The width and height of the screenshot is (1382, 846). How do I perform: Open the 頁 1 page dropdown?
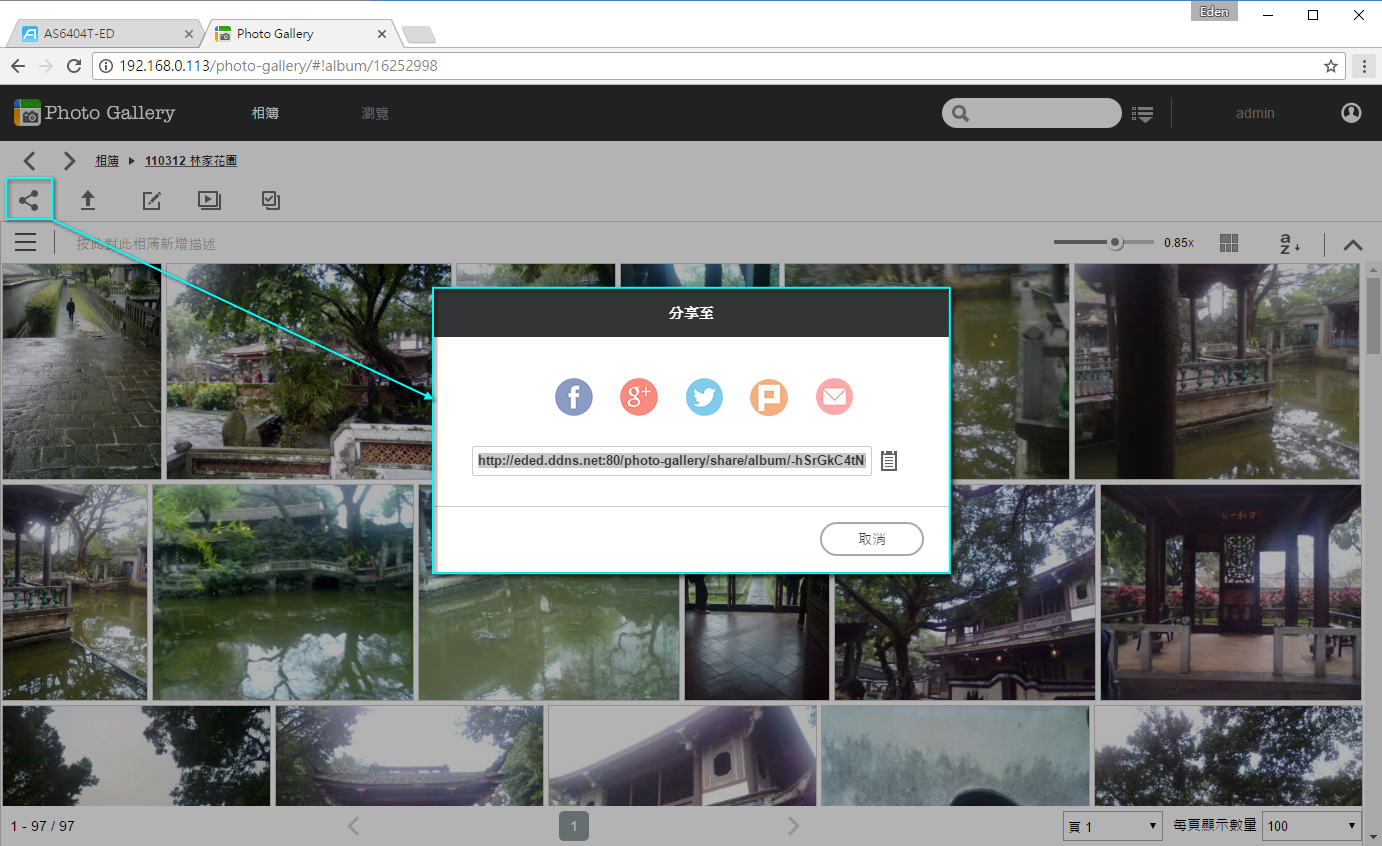click(x=1112, y=827)
